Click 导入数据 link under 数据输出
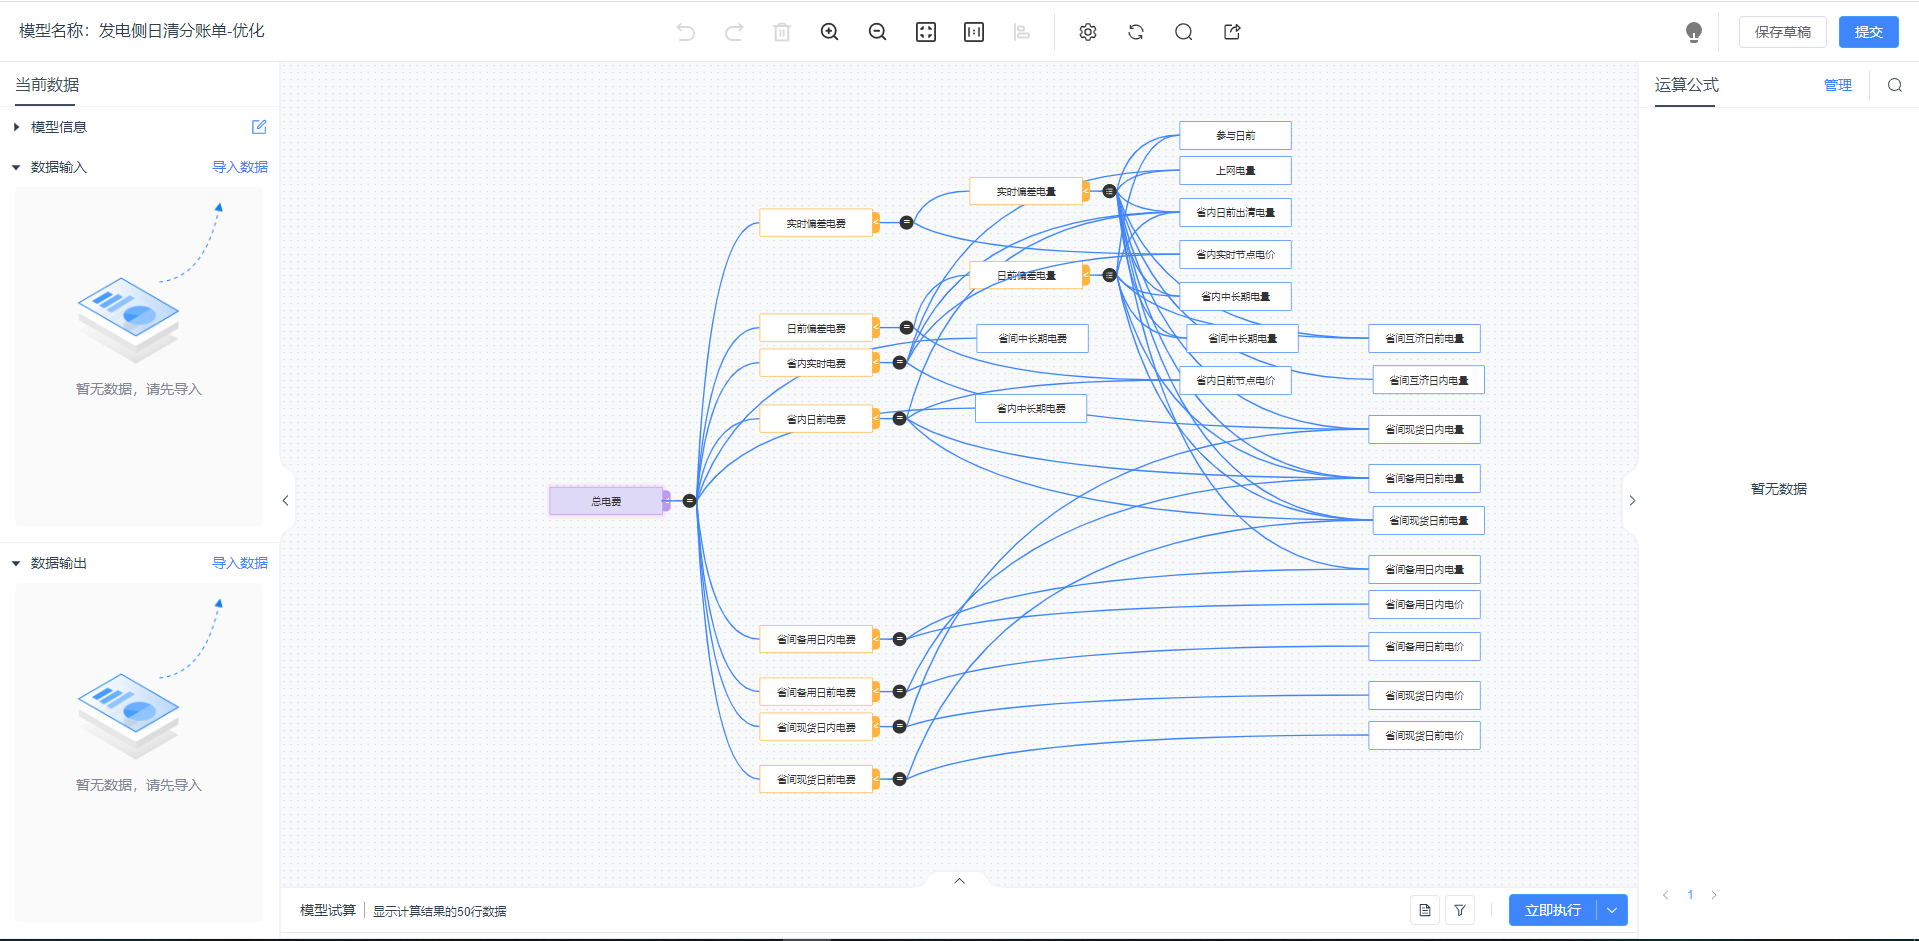Viewport: 1919px width, 941px height. pos(240,563)
